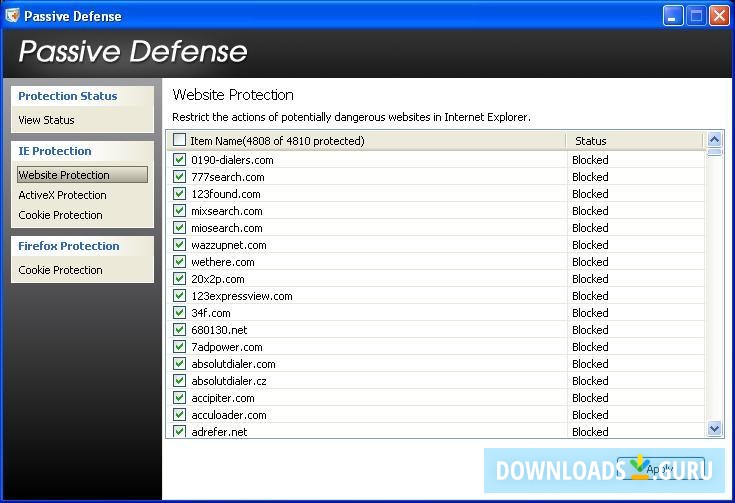735x503 pixels.
Task: Close the Passive Defense window
Action: [x=719, y=16]
